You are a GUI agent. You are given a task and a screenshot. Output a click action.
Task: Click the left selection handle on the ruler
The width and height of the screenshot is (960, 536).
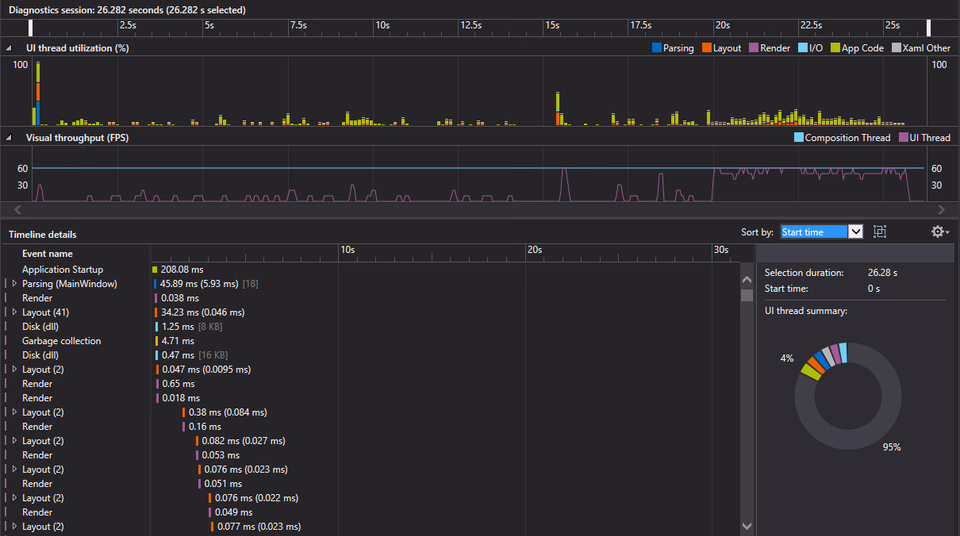[x=31, y=28]
